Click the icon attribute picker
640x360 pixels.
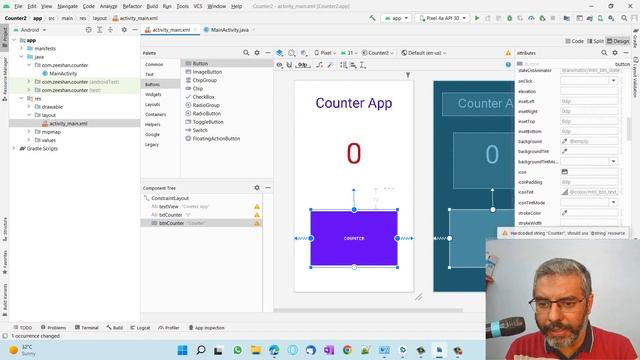(x=565, y=172)
